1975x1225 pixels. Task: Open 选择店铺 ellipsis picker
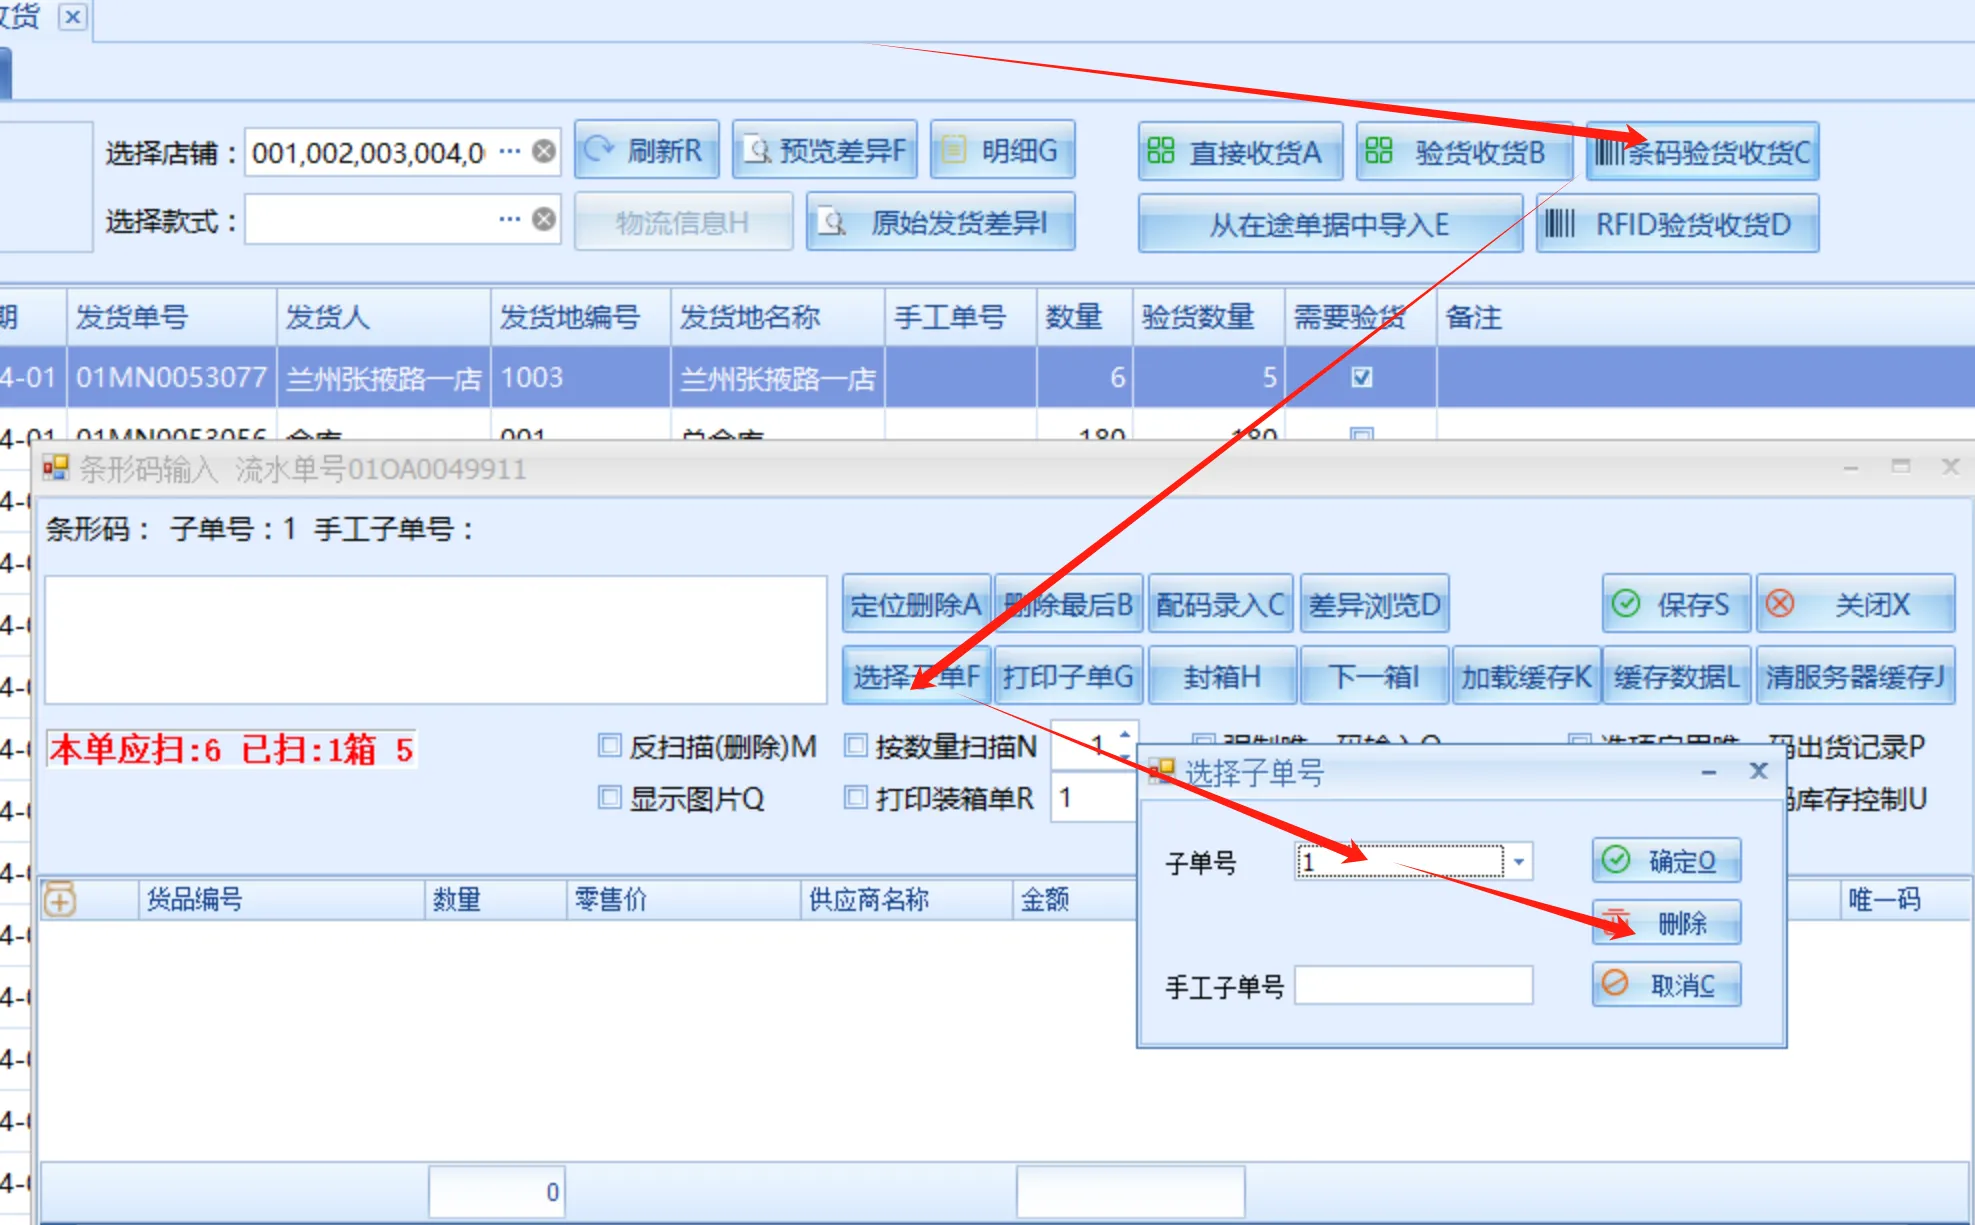pos(510,151)
